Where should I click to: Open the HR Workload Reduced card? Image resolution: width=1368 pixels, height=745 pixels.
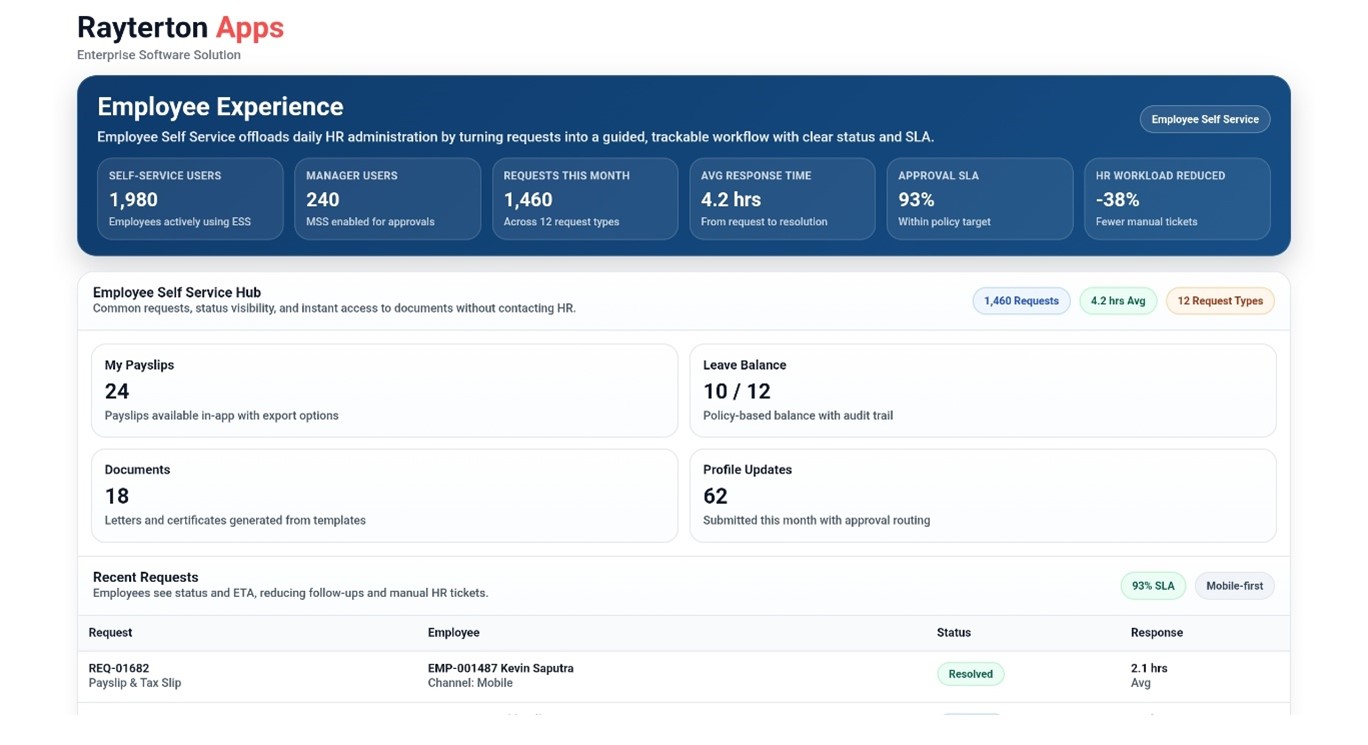pyautogui.click(x=1177, y=198)
